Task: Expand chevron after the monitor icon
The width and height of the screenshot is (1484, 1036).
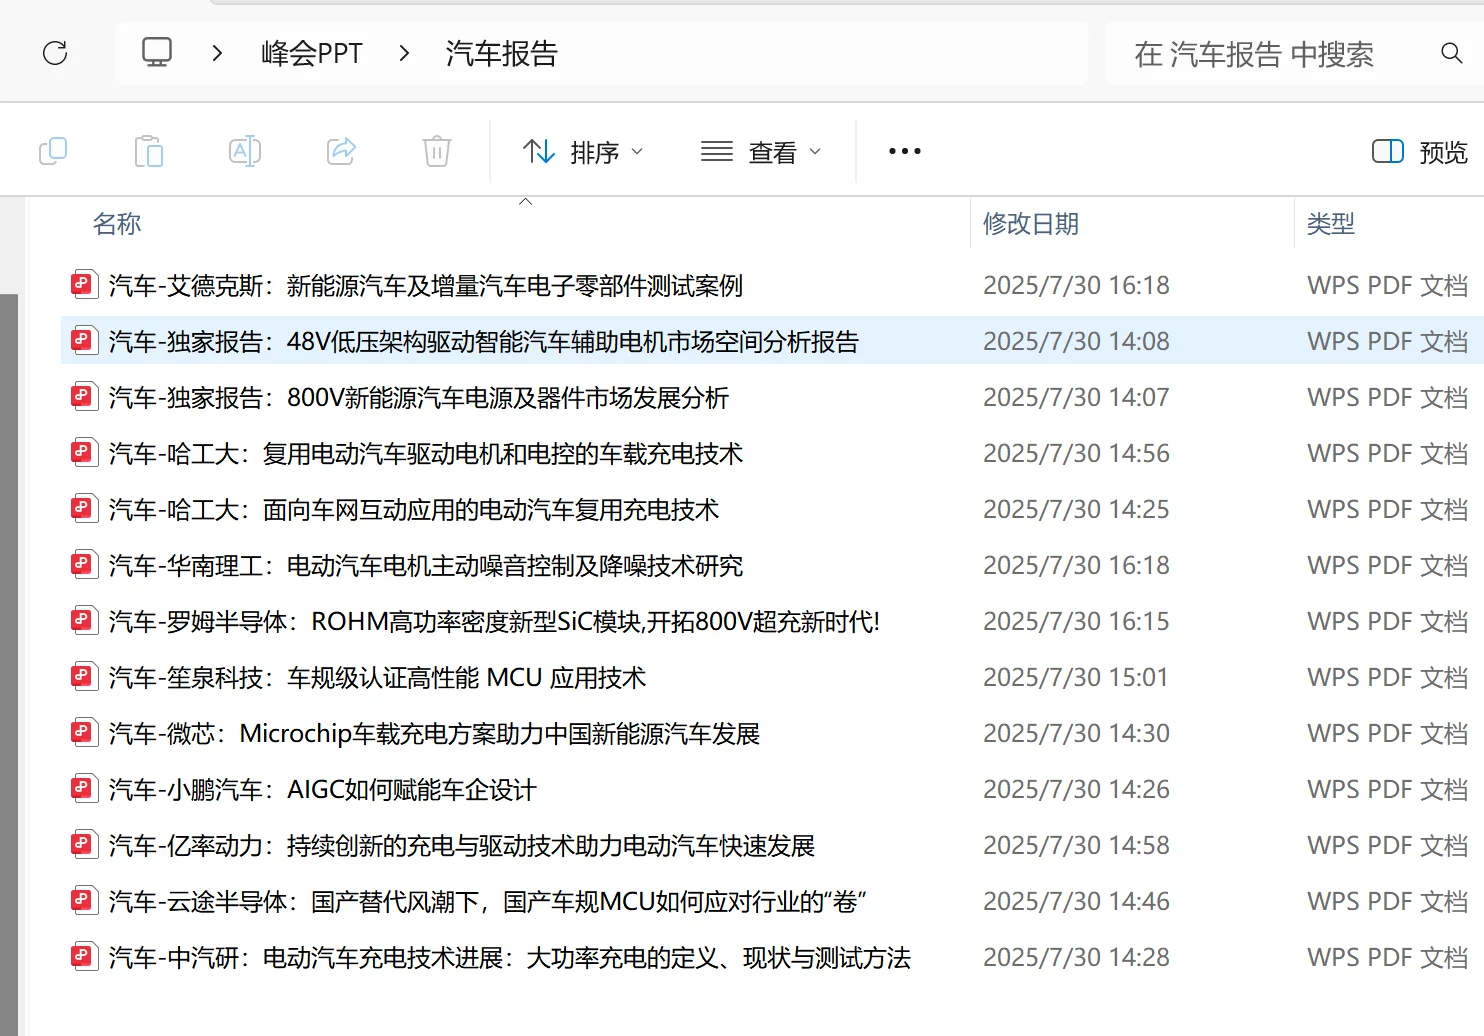Action: click(217, 53)
